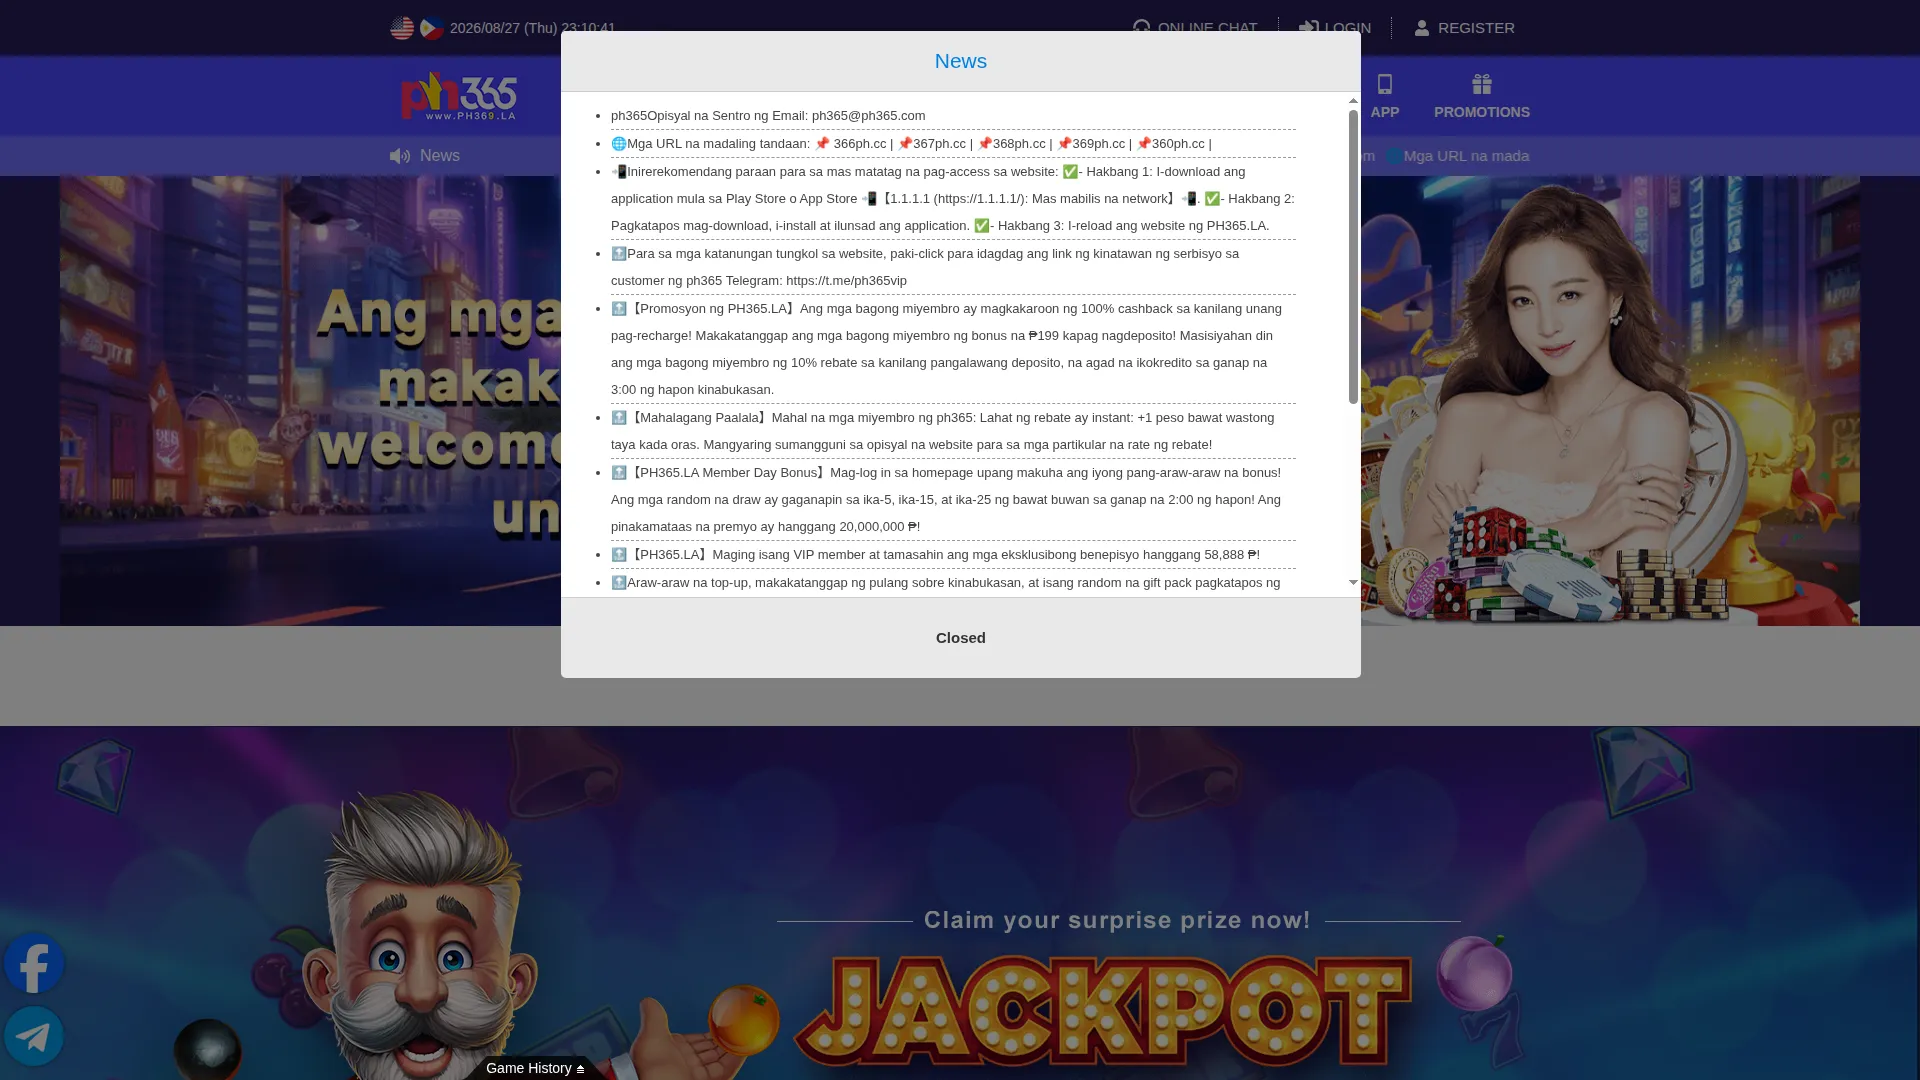The image size is (1920, 1080).
Task: Click the scrollbar down arrow in News dialog
Action: [x=1353, y=582]
